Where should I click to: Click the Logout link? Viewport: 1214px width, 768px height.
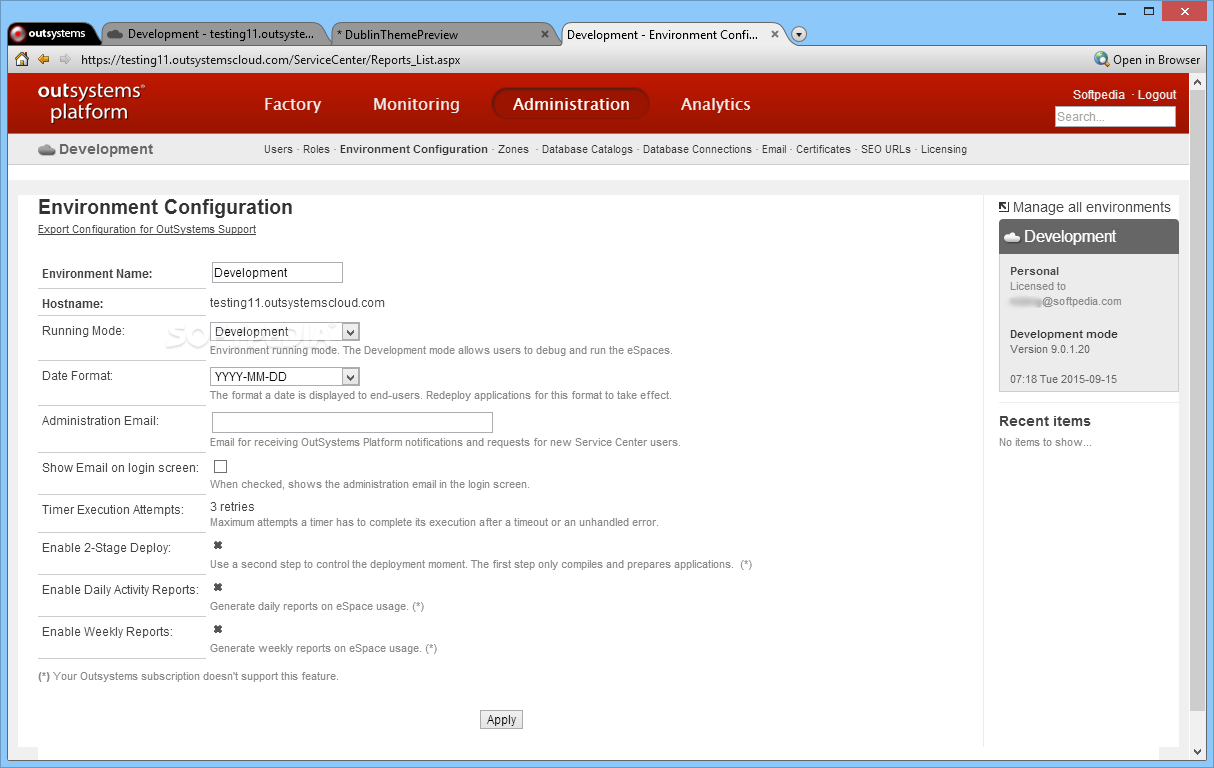[x=1157, y=95]
